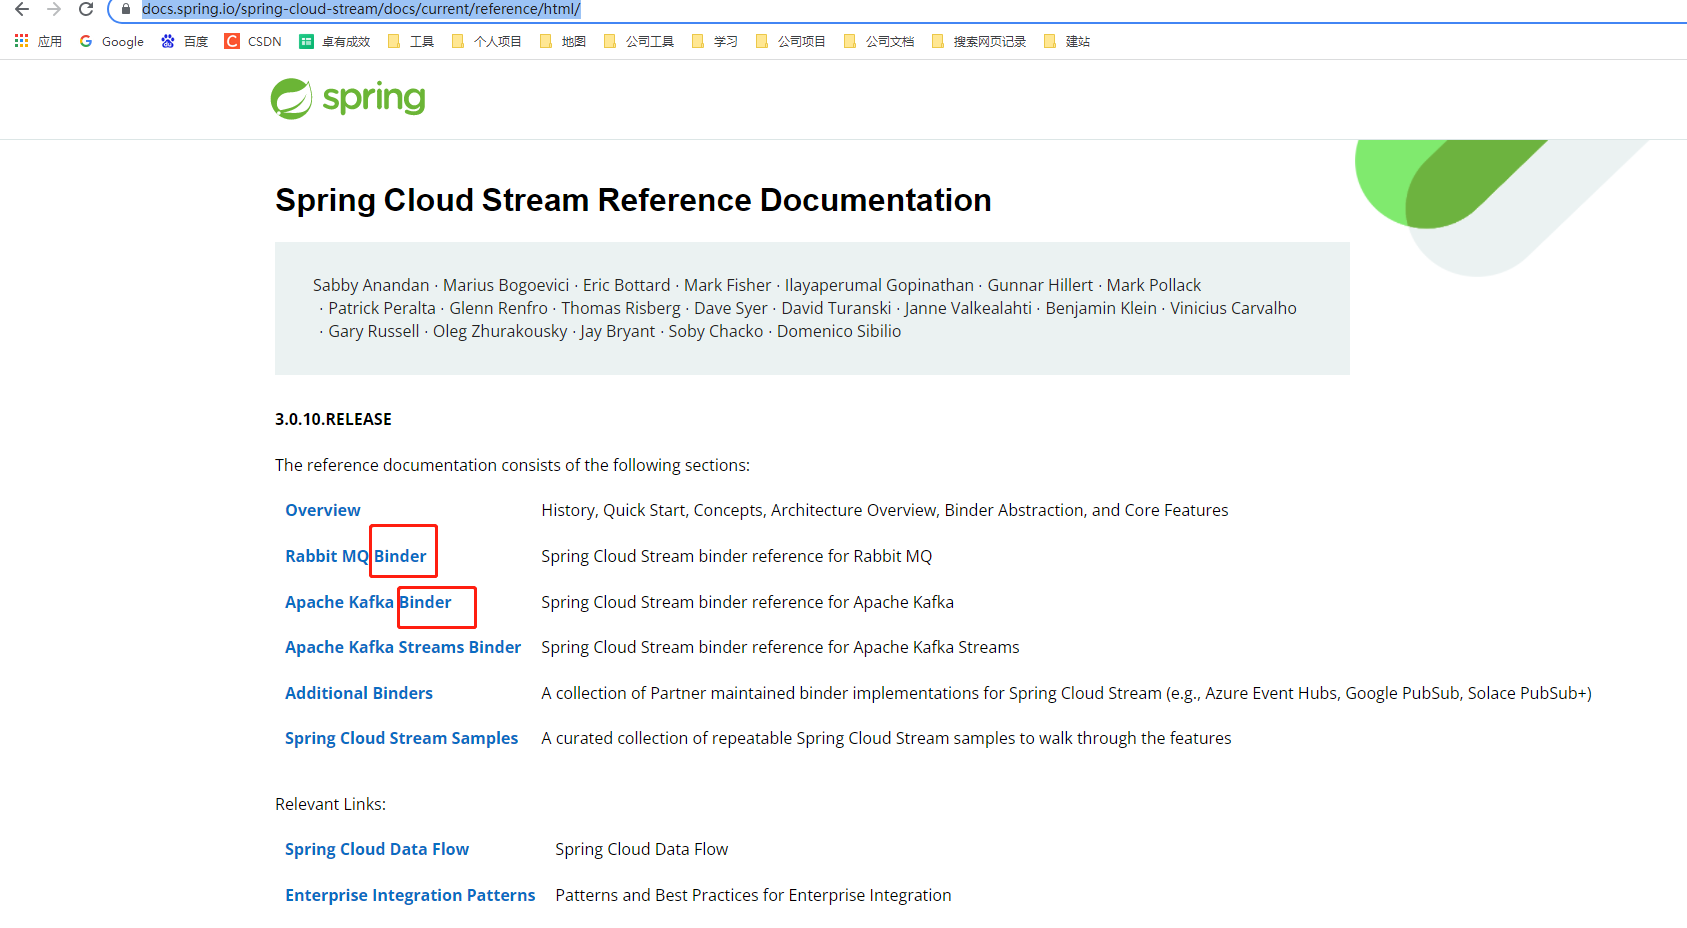This screenshot has height=928, width=1687.
Task: Click 'Patterns and Best Practices for Enterprise Integration'
Action: pos(753,895)
